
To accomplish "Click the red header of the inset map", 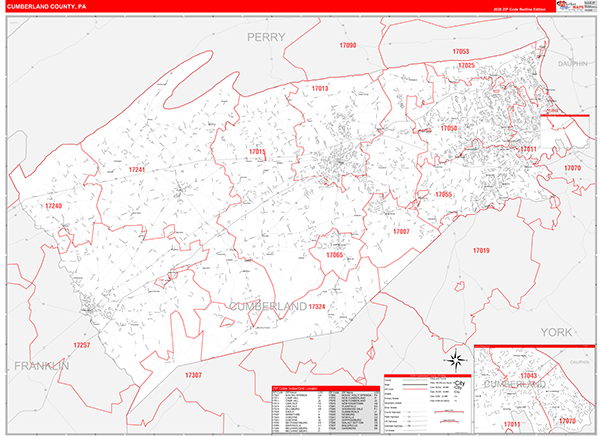I will pos(535,346).
